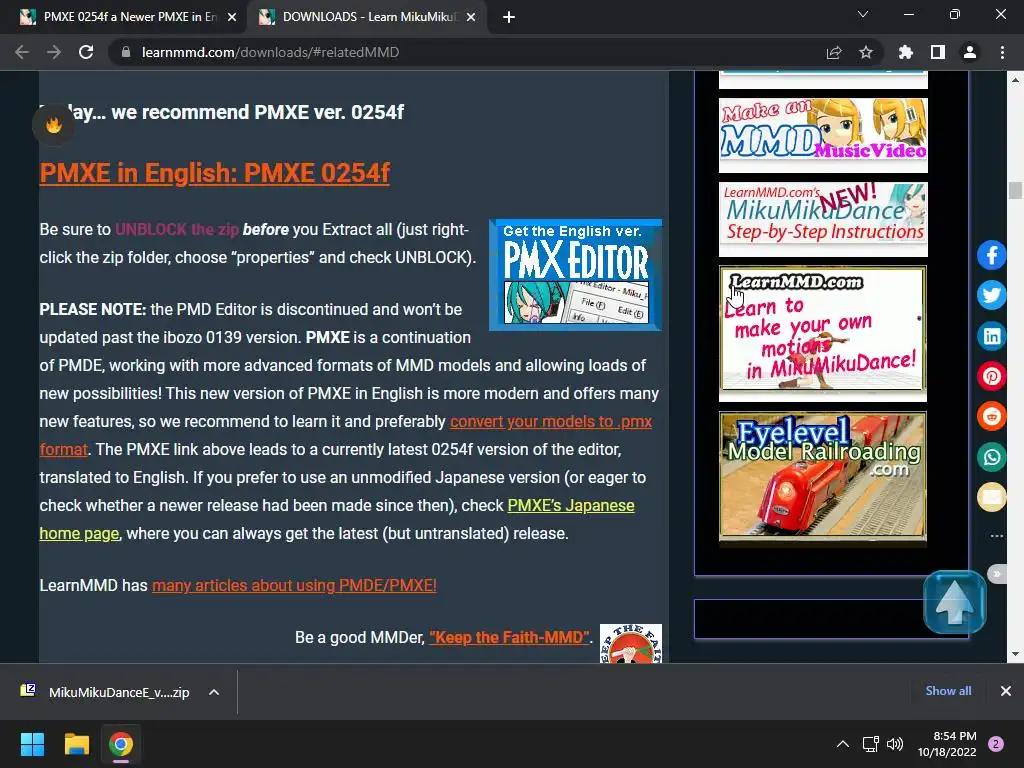Click the scrollbar up arrow
This screenshot has width=1024, height=768.
pyautogui.click(x=1015, y=80)
